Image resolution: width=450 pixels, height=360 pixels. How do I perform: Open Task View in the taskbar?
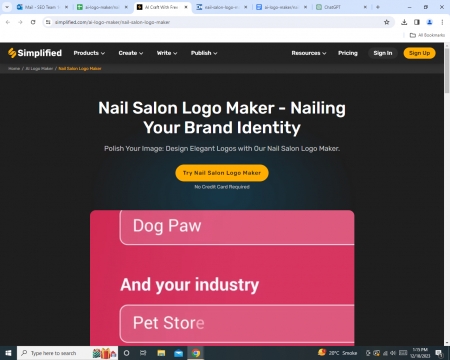(143, 353)
